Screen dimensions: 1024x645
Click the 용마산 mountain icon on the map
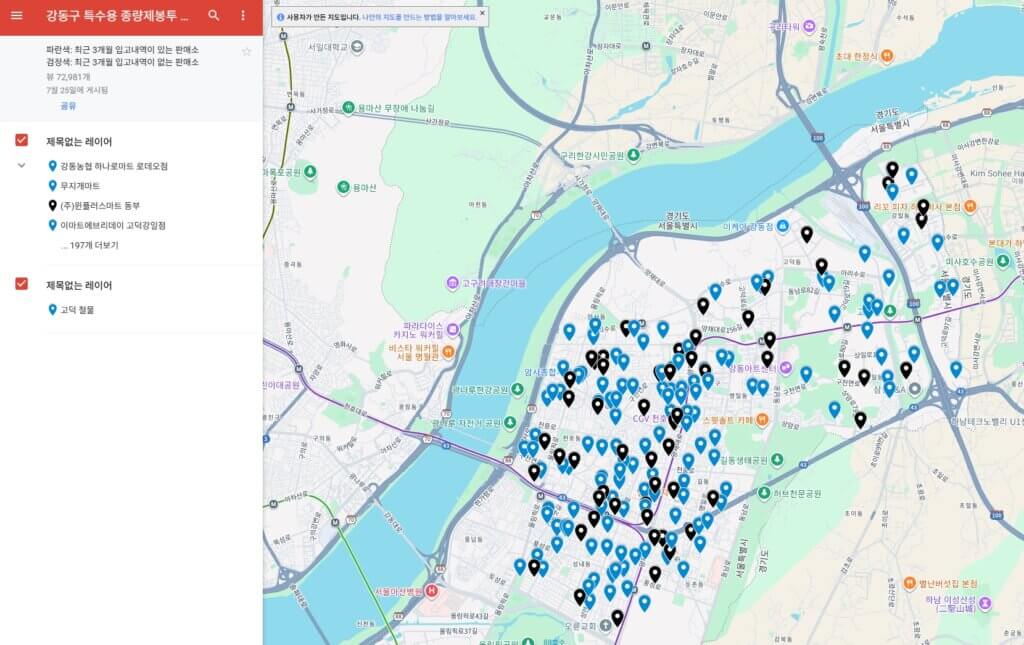(343, 187)
